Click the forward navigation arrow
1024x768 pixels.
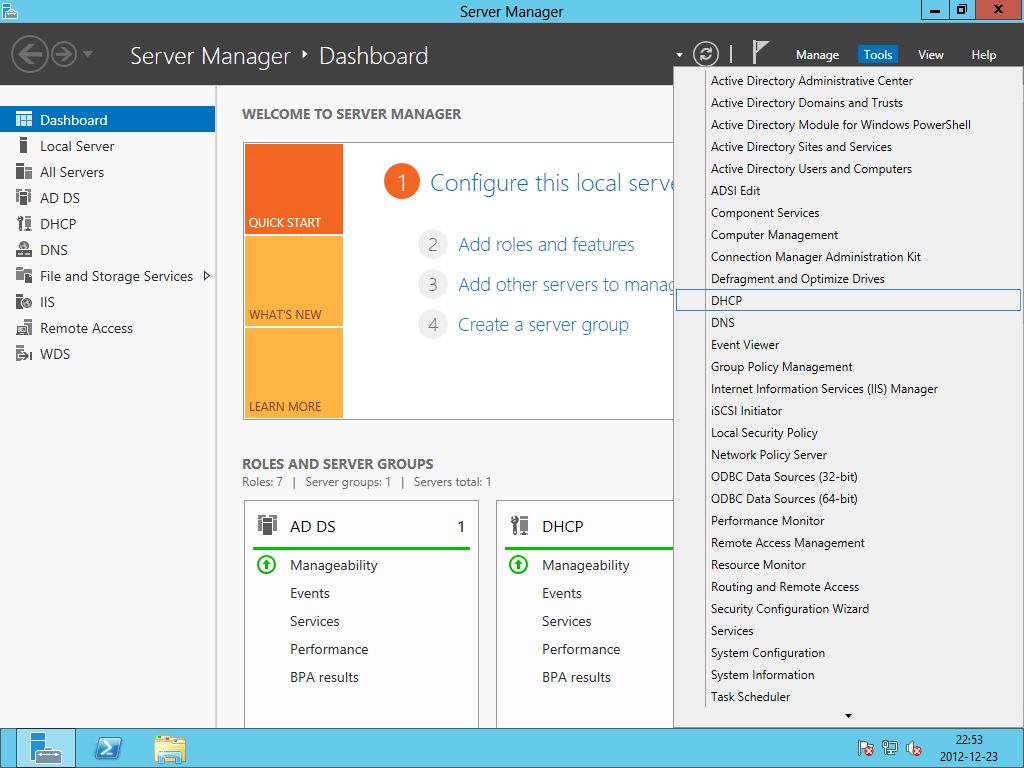[x=64, y=54]
